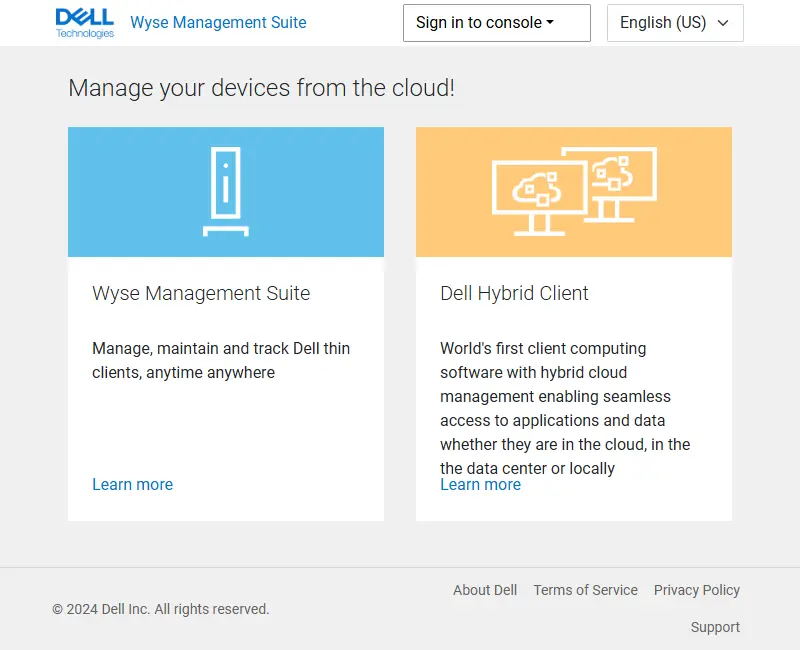View the Privacy Policy link
The width and height of the screenshot is (800, 650).
697,590
